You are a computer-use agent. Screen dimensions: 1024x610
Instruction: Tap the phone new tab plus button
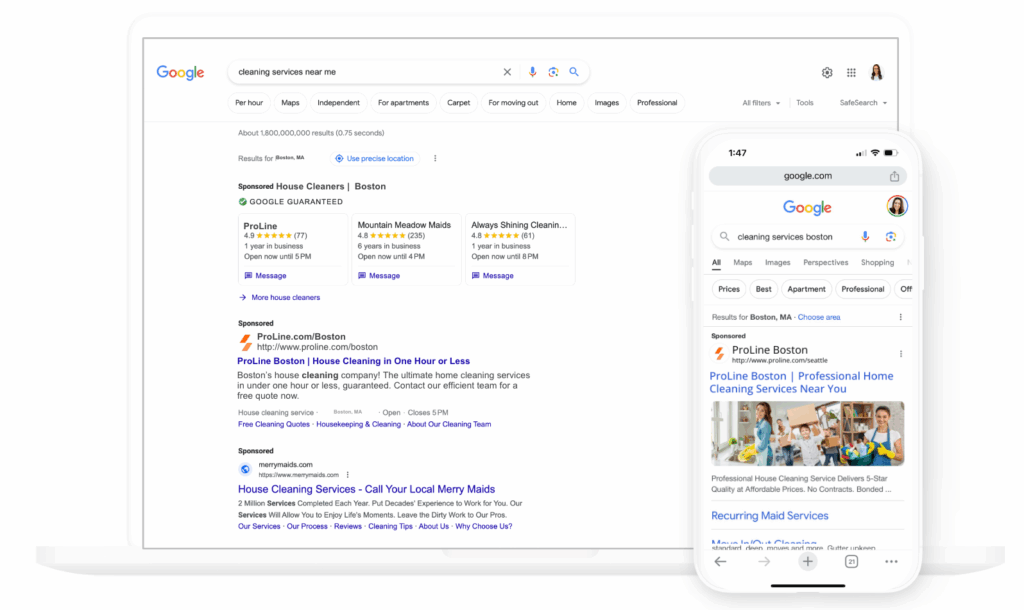tap(808, 562)
